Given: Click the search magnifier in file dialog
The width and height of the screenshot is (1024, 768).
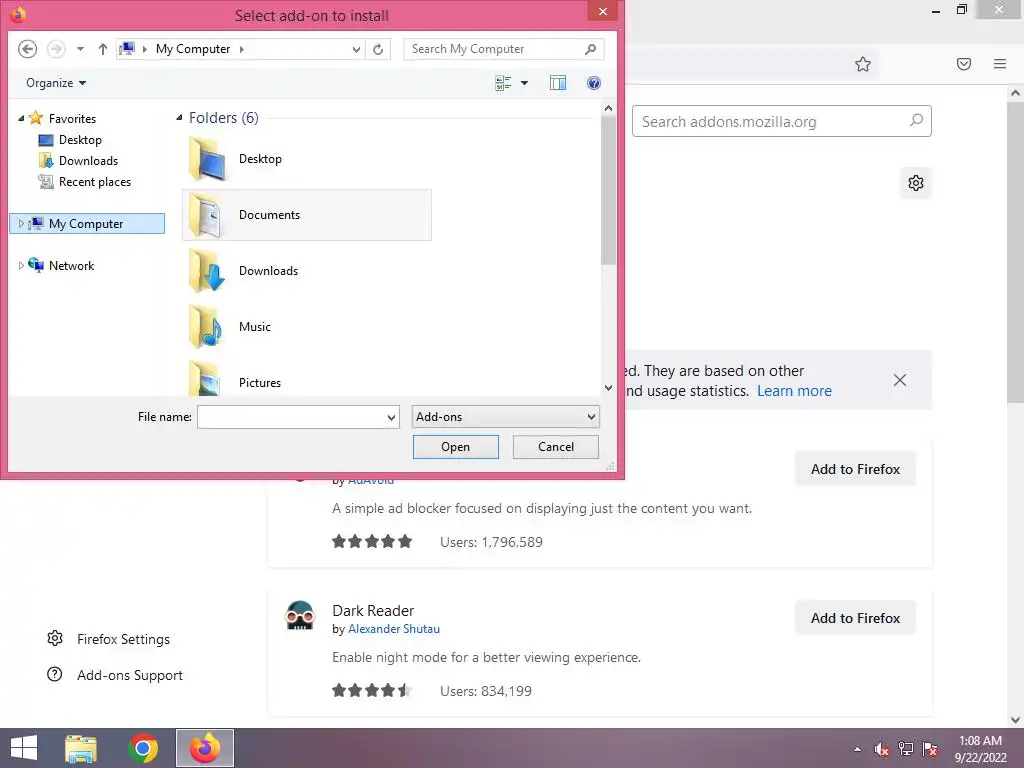Looking at the screenshot, I should [590, 49].
